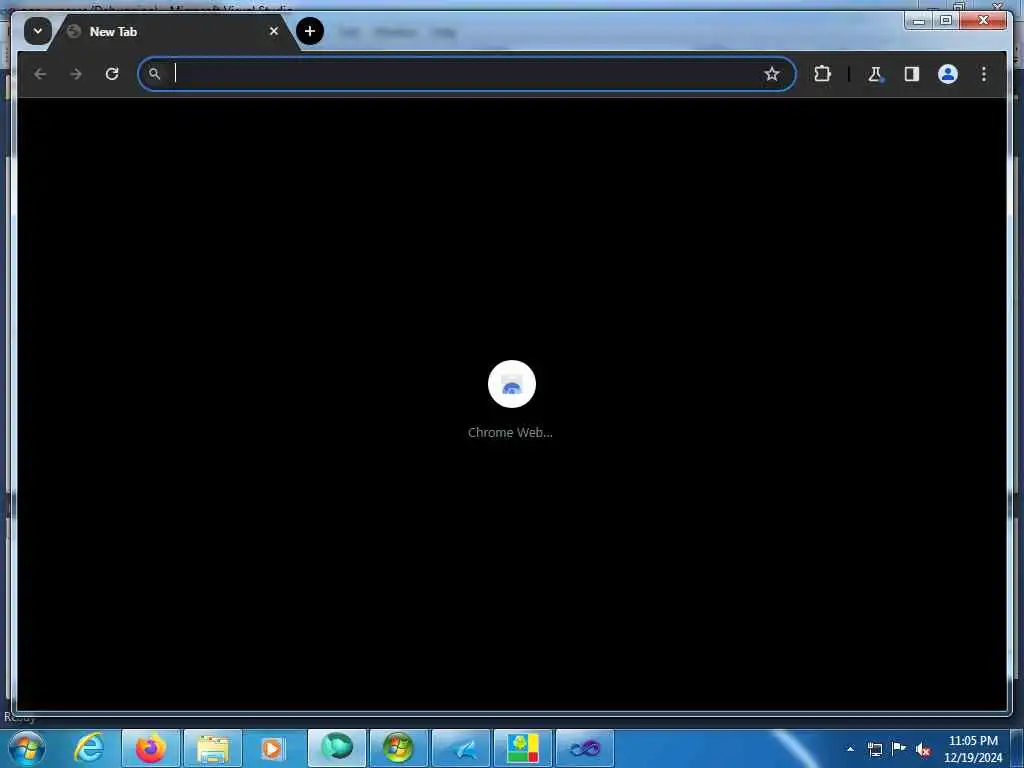1024x768 pixels.
Task: Switch to Visual Studio from taskbar
Action: [585, 748]
